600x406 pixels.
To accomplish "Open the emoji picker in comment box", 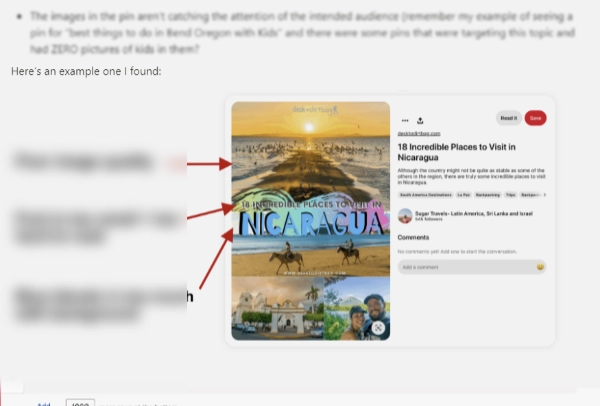I will (540, 267).
